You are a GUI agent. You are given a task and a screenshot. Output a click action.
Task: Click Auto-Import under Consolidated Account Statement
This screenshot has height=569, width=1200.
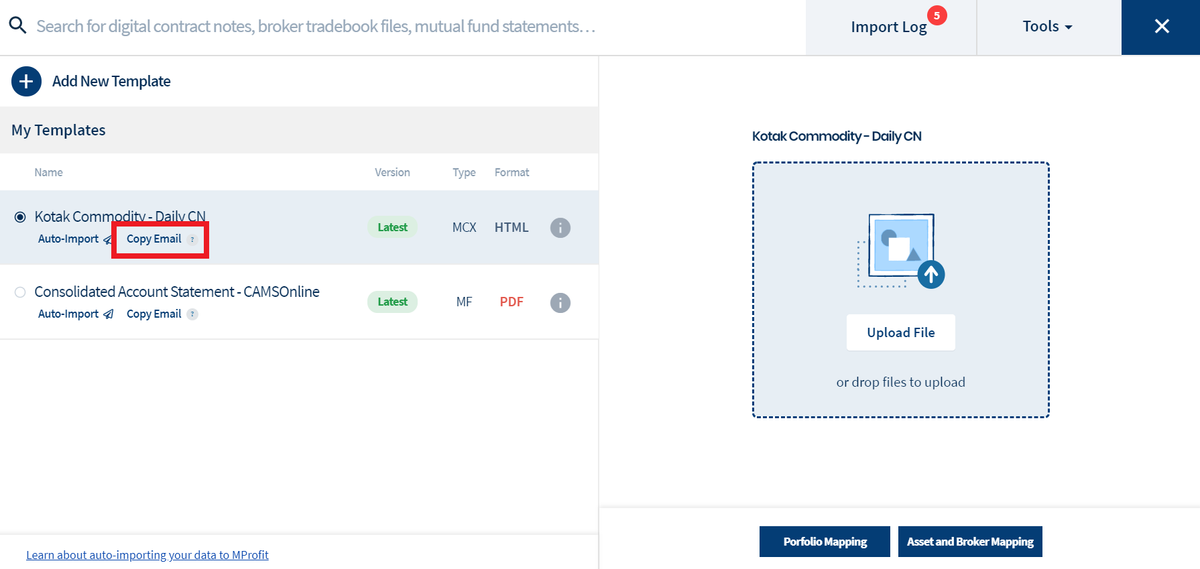68,314
